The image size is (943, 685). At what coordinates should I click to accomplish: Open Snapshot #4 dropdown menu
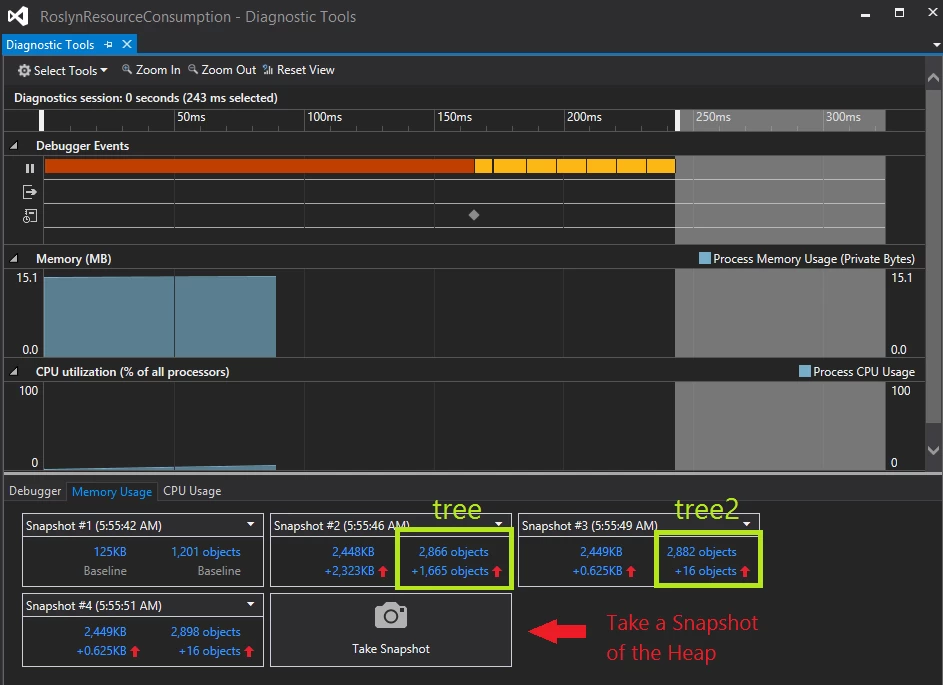251,604
